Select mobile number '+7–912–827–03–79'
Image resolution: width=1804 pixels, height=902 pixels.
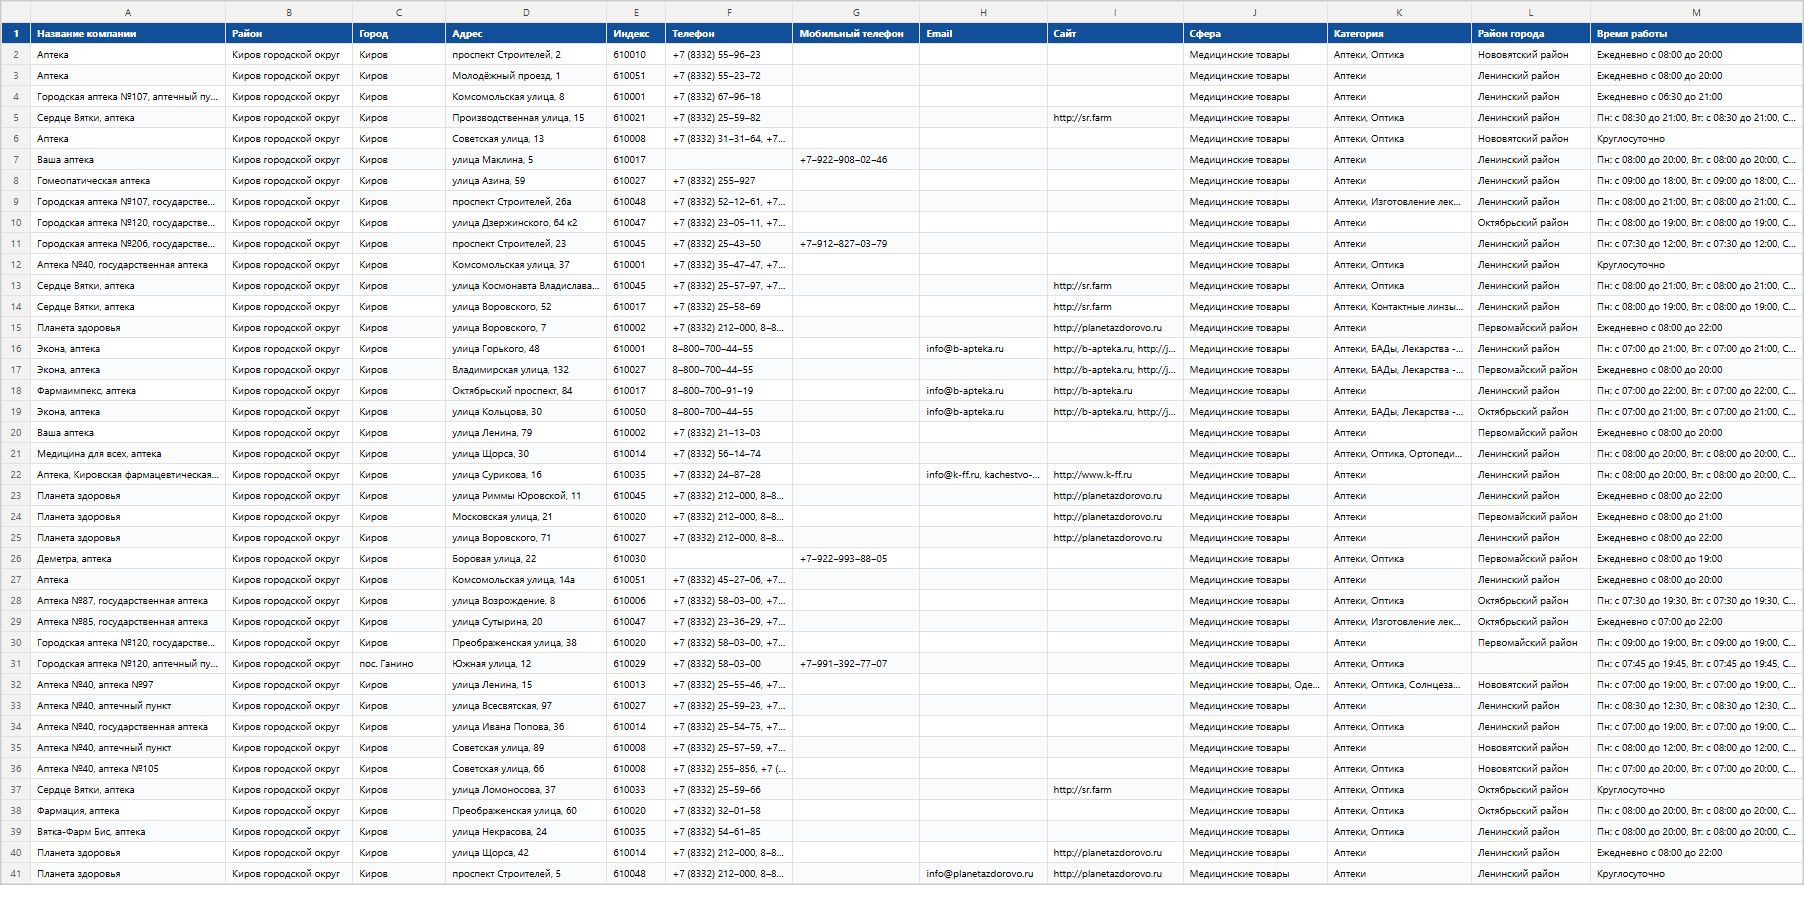click(x=856, y=244)
